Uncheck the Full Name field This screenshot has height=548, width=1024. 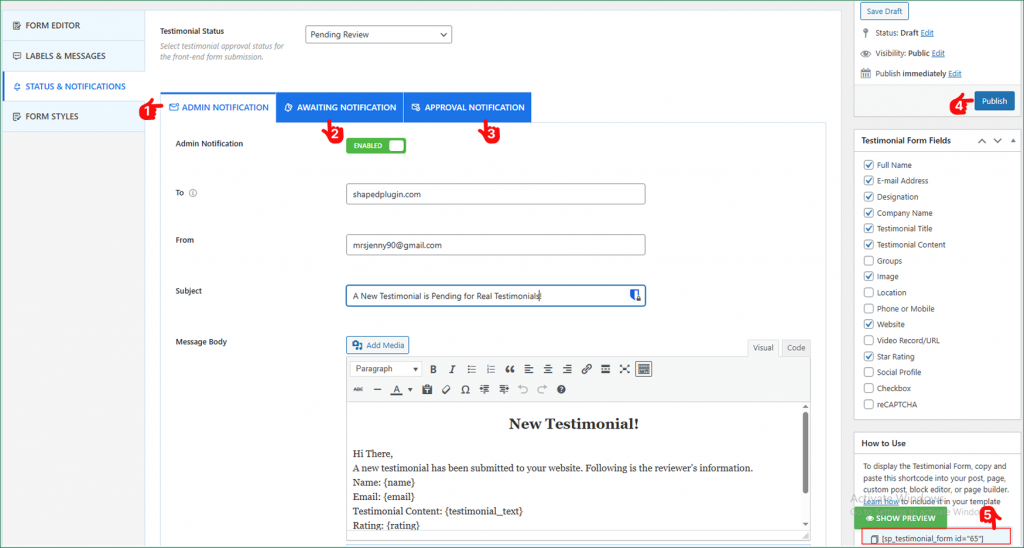(869, 165)
